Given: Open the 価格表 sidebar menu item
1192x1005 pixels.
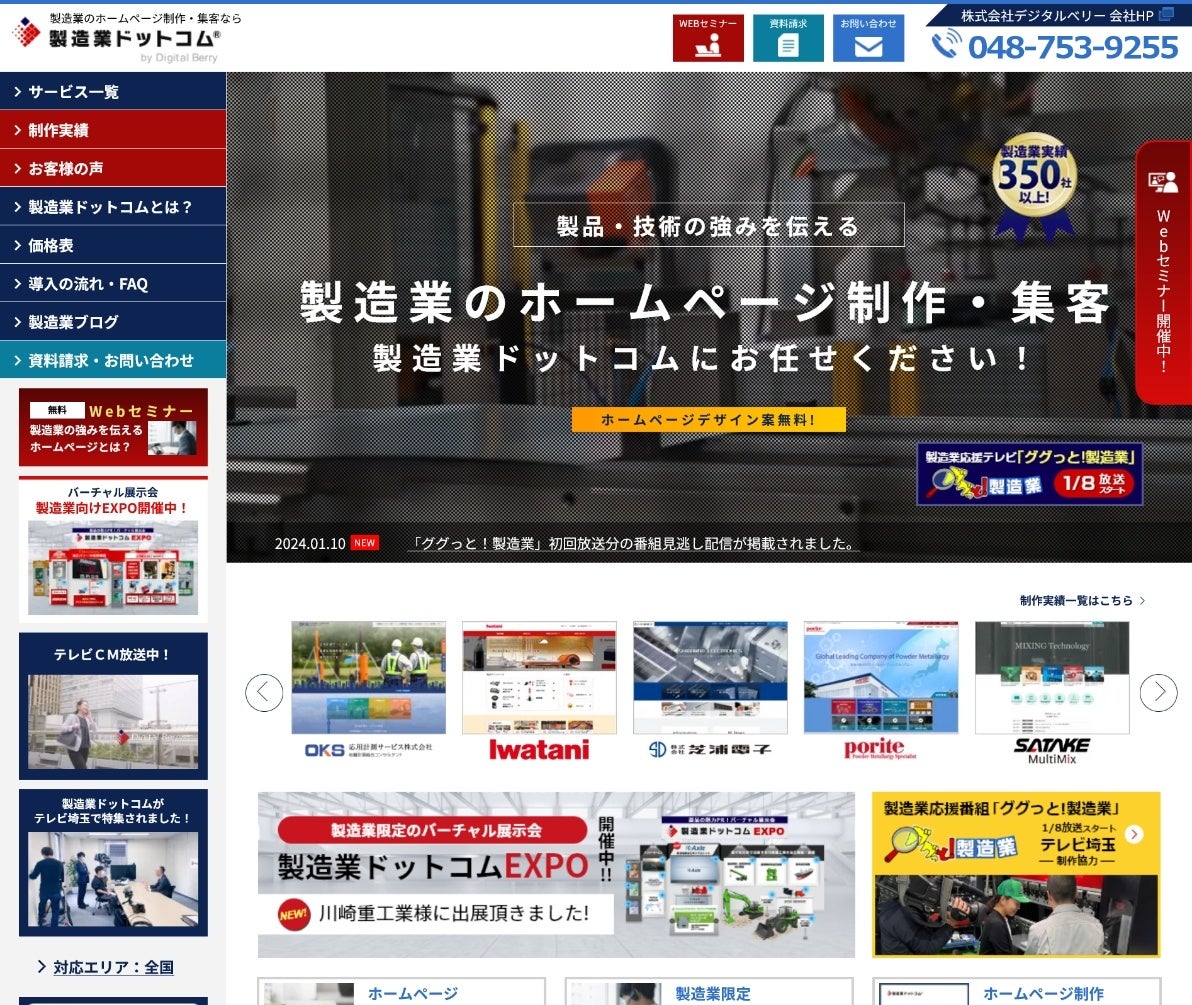Looking at the screenshot, I should pos(113,245).
